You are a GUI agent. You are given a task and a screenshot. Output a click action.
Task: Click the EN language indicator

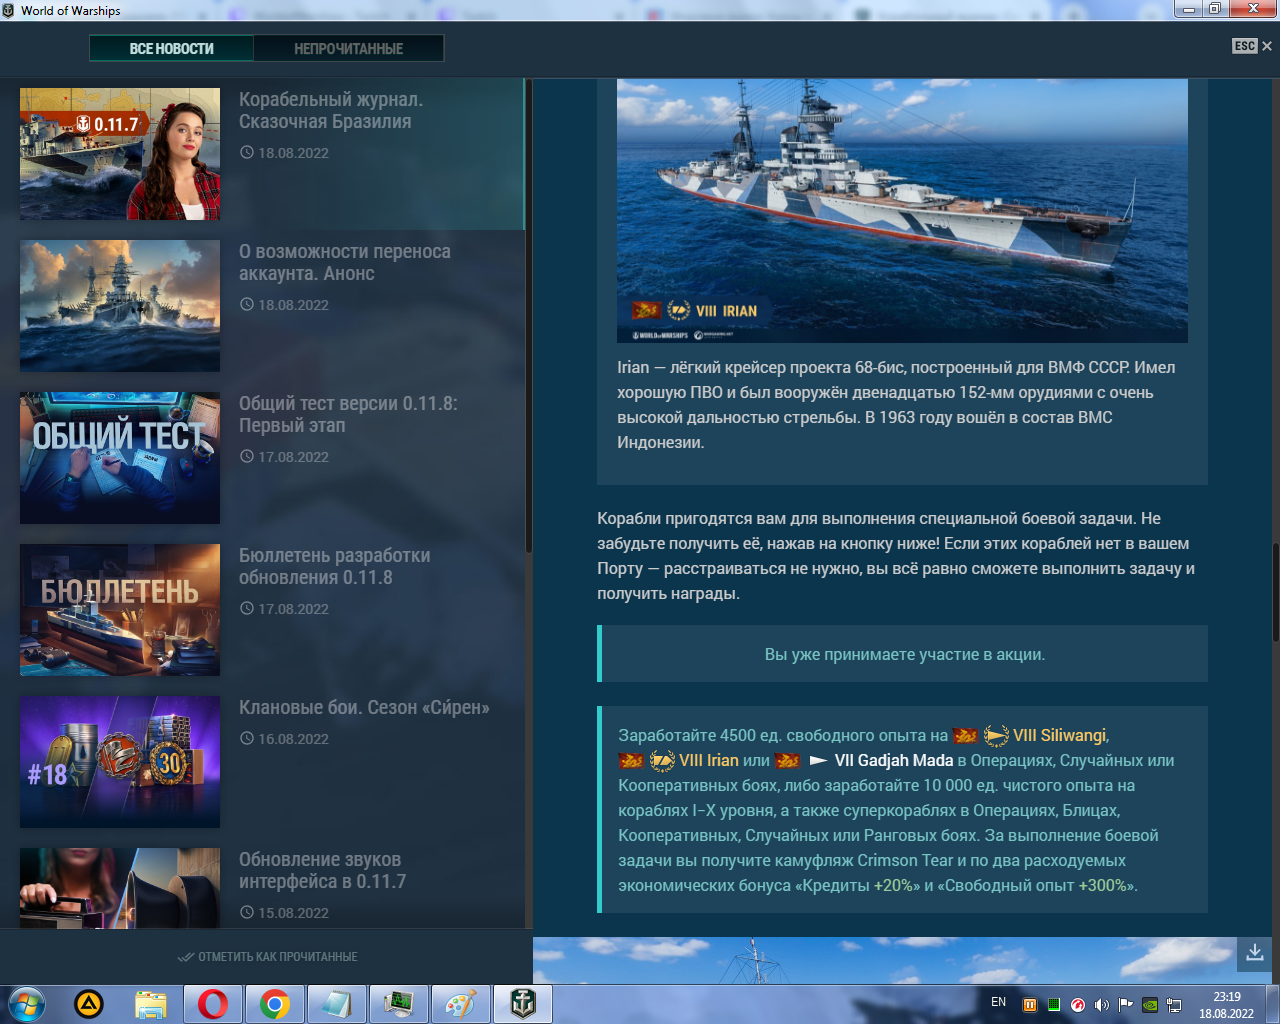998,1002
